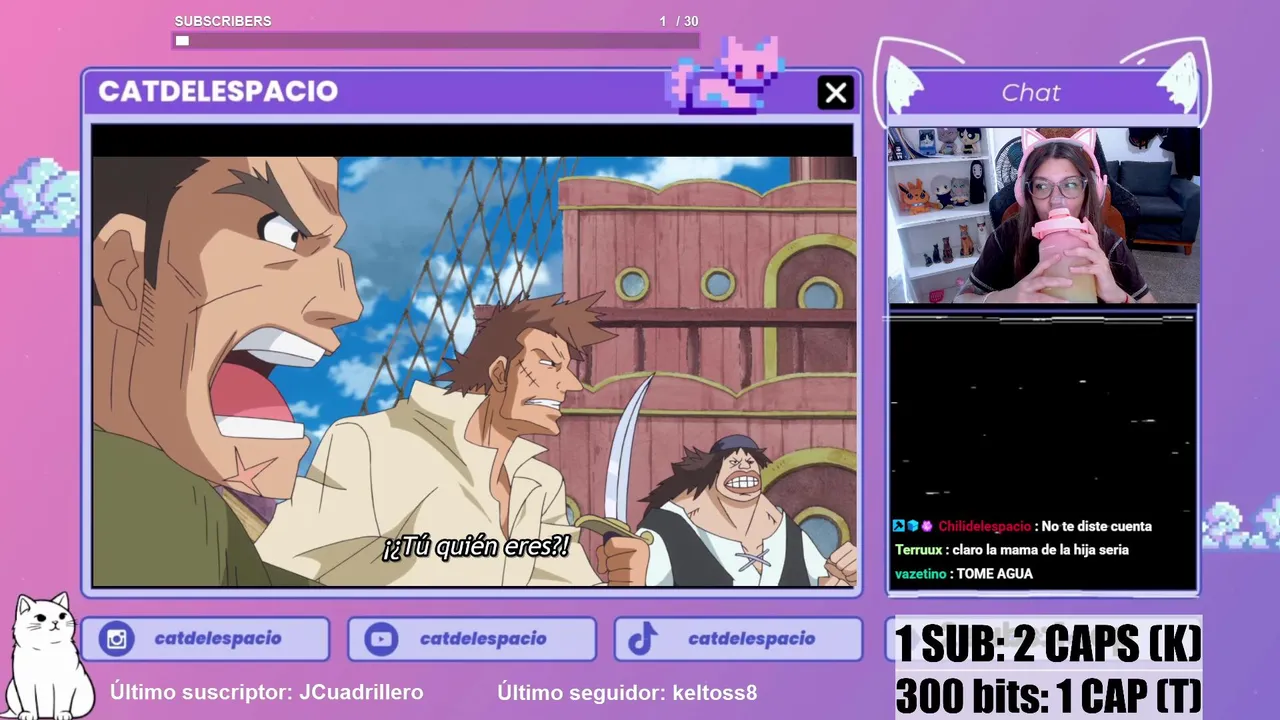Click the badge icons beside Chilidelespacio
1280x720 pixels.
coord(913,526)
